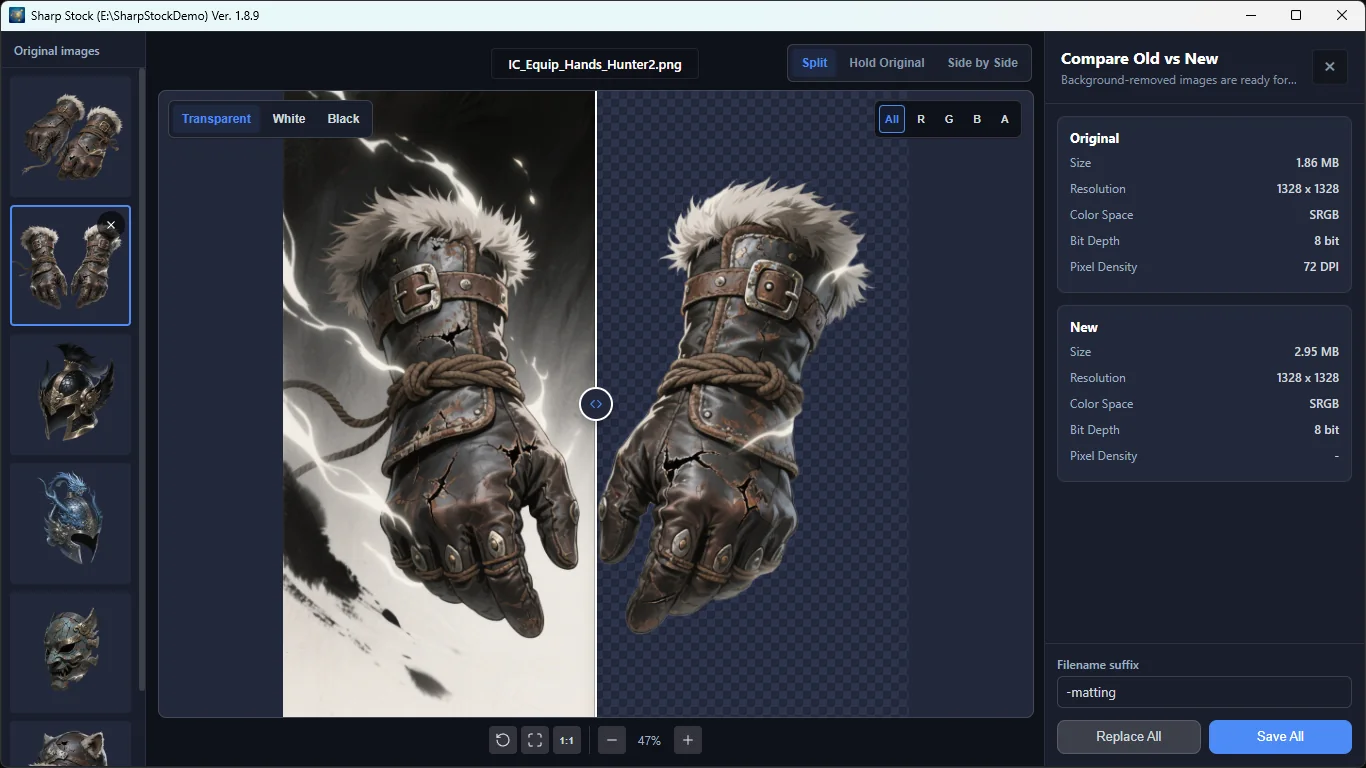Click the reset view icon
The image size is (1366, 768).
(x=503, y=740)
